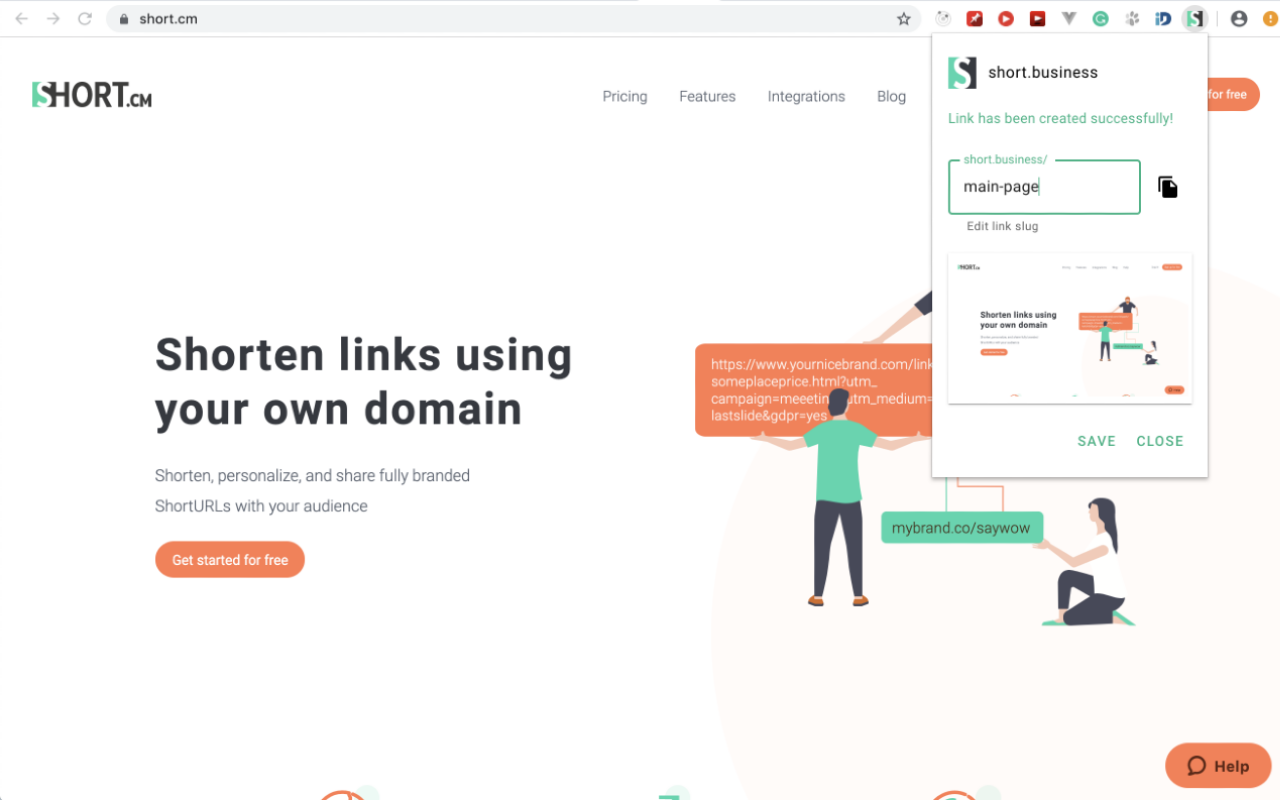This screenshot has width=1280, height=800.
Task: Click the page preview thumbnail in popup
Action: [x=1070, y=329]
